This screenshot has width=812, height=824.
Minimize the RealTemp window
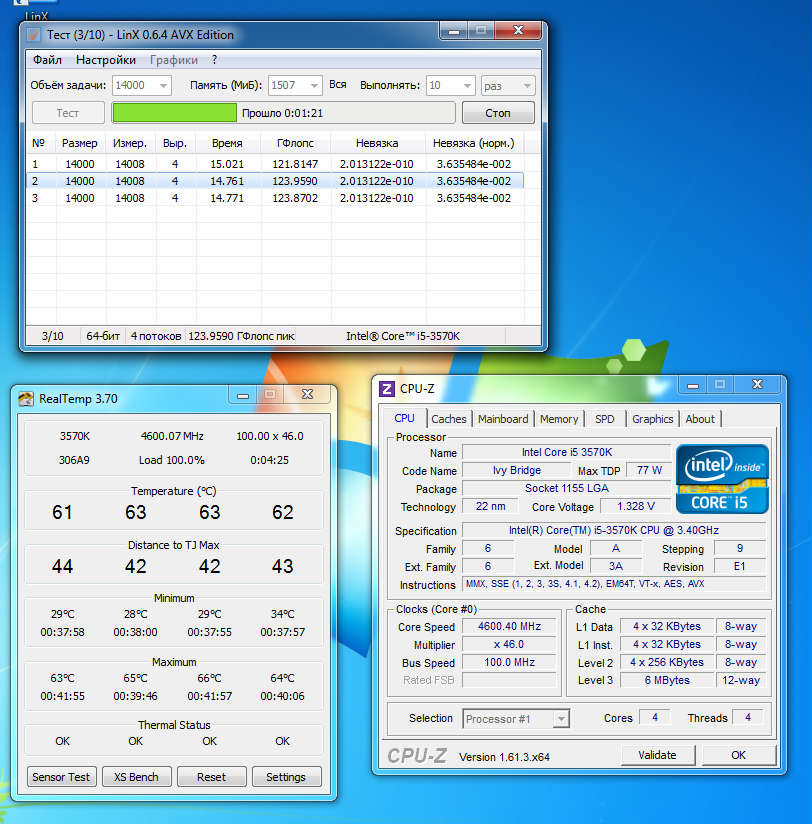242,395
